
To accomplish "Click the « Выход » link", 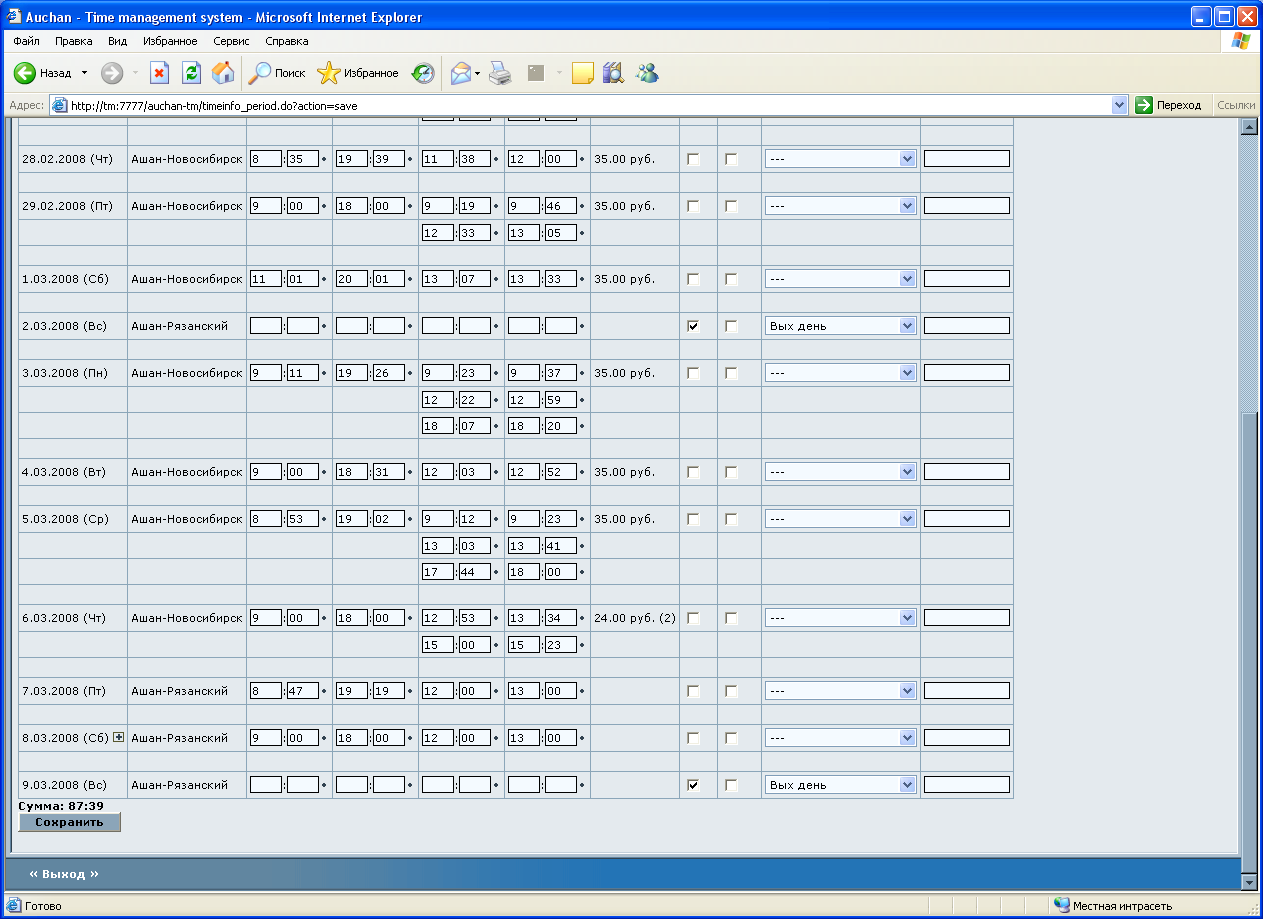I will pyautogui.click(x=64, y=874).
